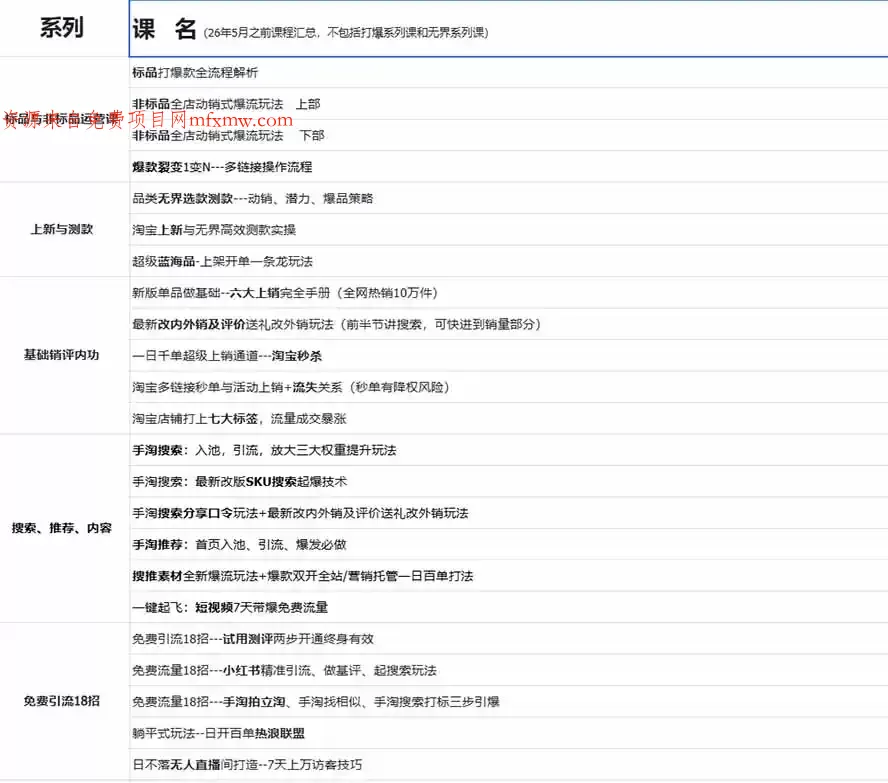Select the 免费引流18招 series cell
This screenshot has height=783, width=888.
(x=64, y=701)
